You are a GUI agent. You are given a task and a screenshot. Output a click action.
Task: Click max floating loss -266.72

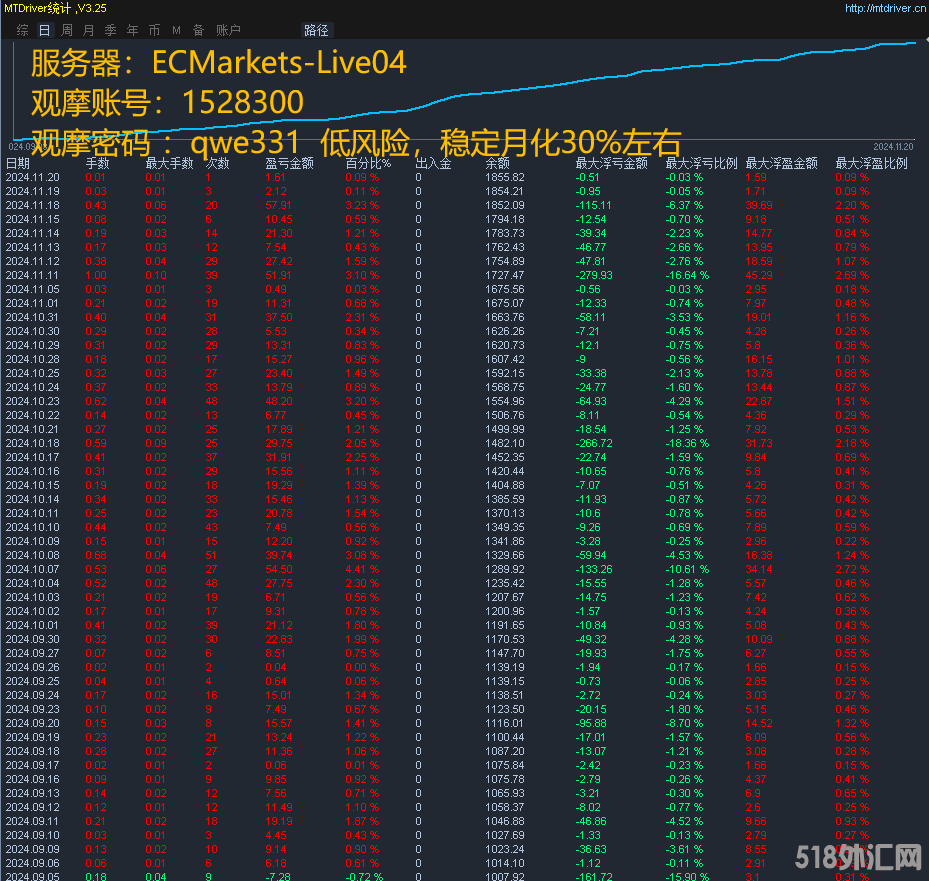(594, 443)
